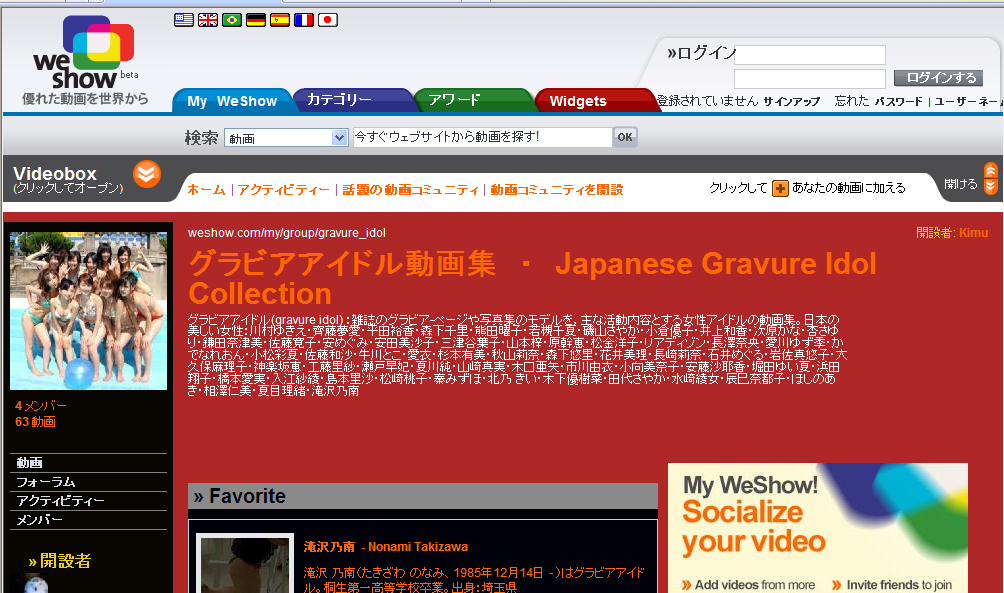1004x593 pixels.
Task: Open 動画コミュニティを開設 link
Action: [x=556, y=190]
